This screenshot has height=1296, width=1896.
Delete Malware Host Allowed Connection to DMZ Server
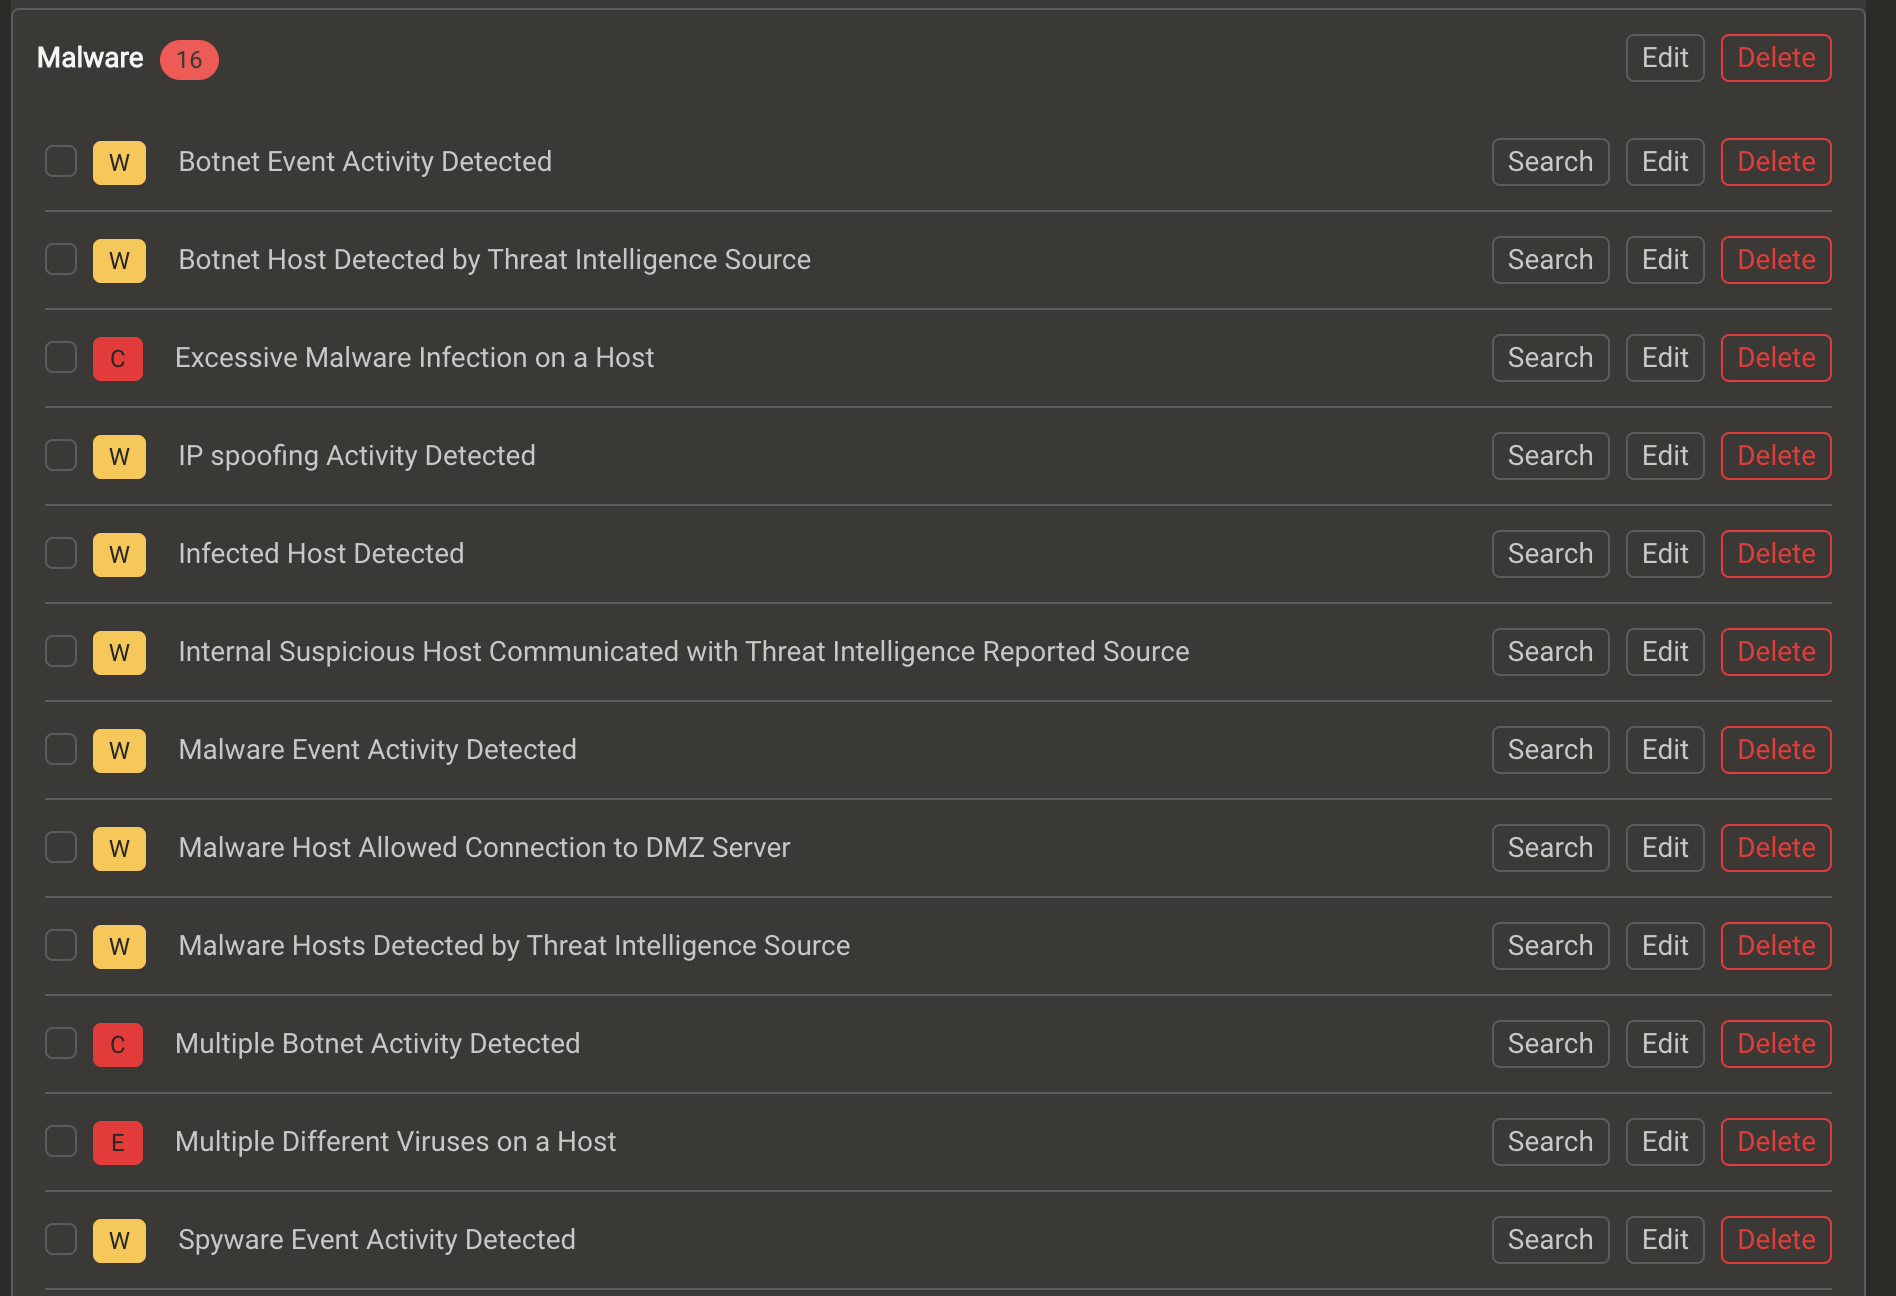coord(1776,848)
